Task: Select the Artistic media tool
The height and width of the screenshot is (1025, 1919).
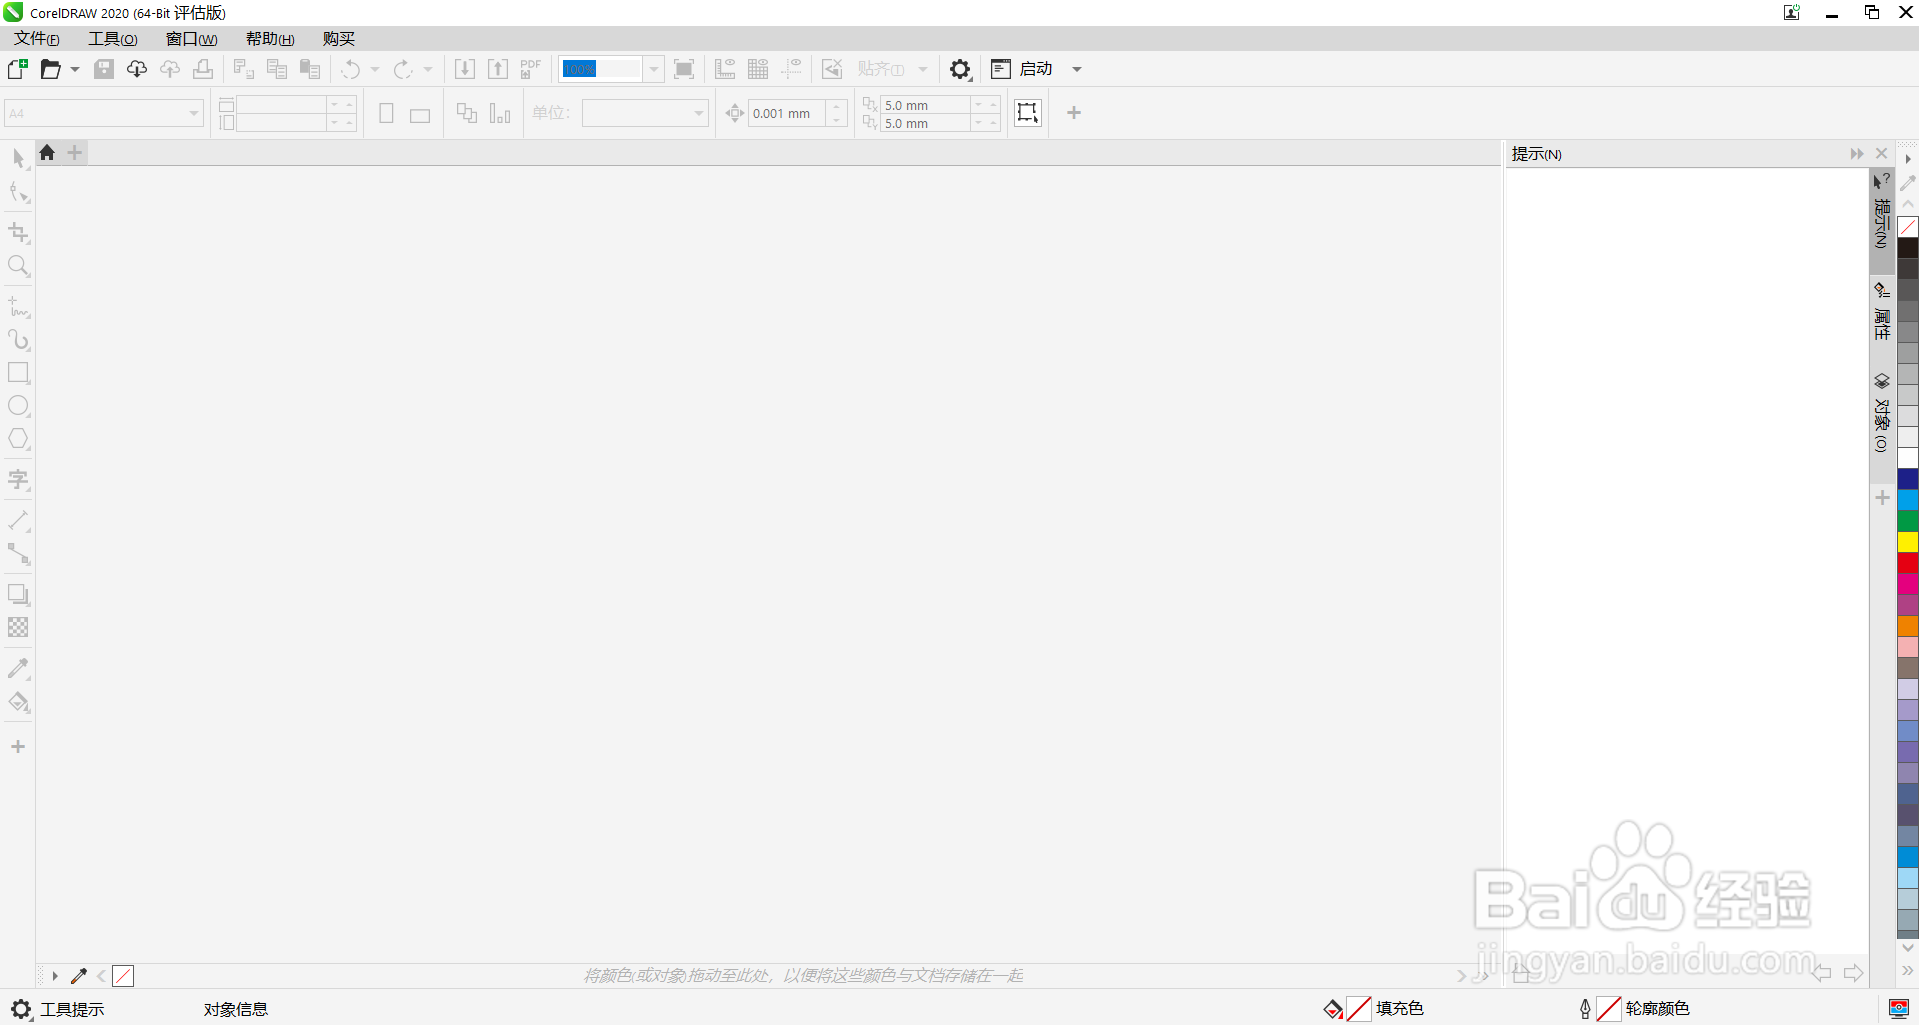Action: coord(18,340)
